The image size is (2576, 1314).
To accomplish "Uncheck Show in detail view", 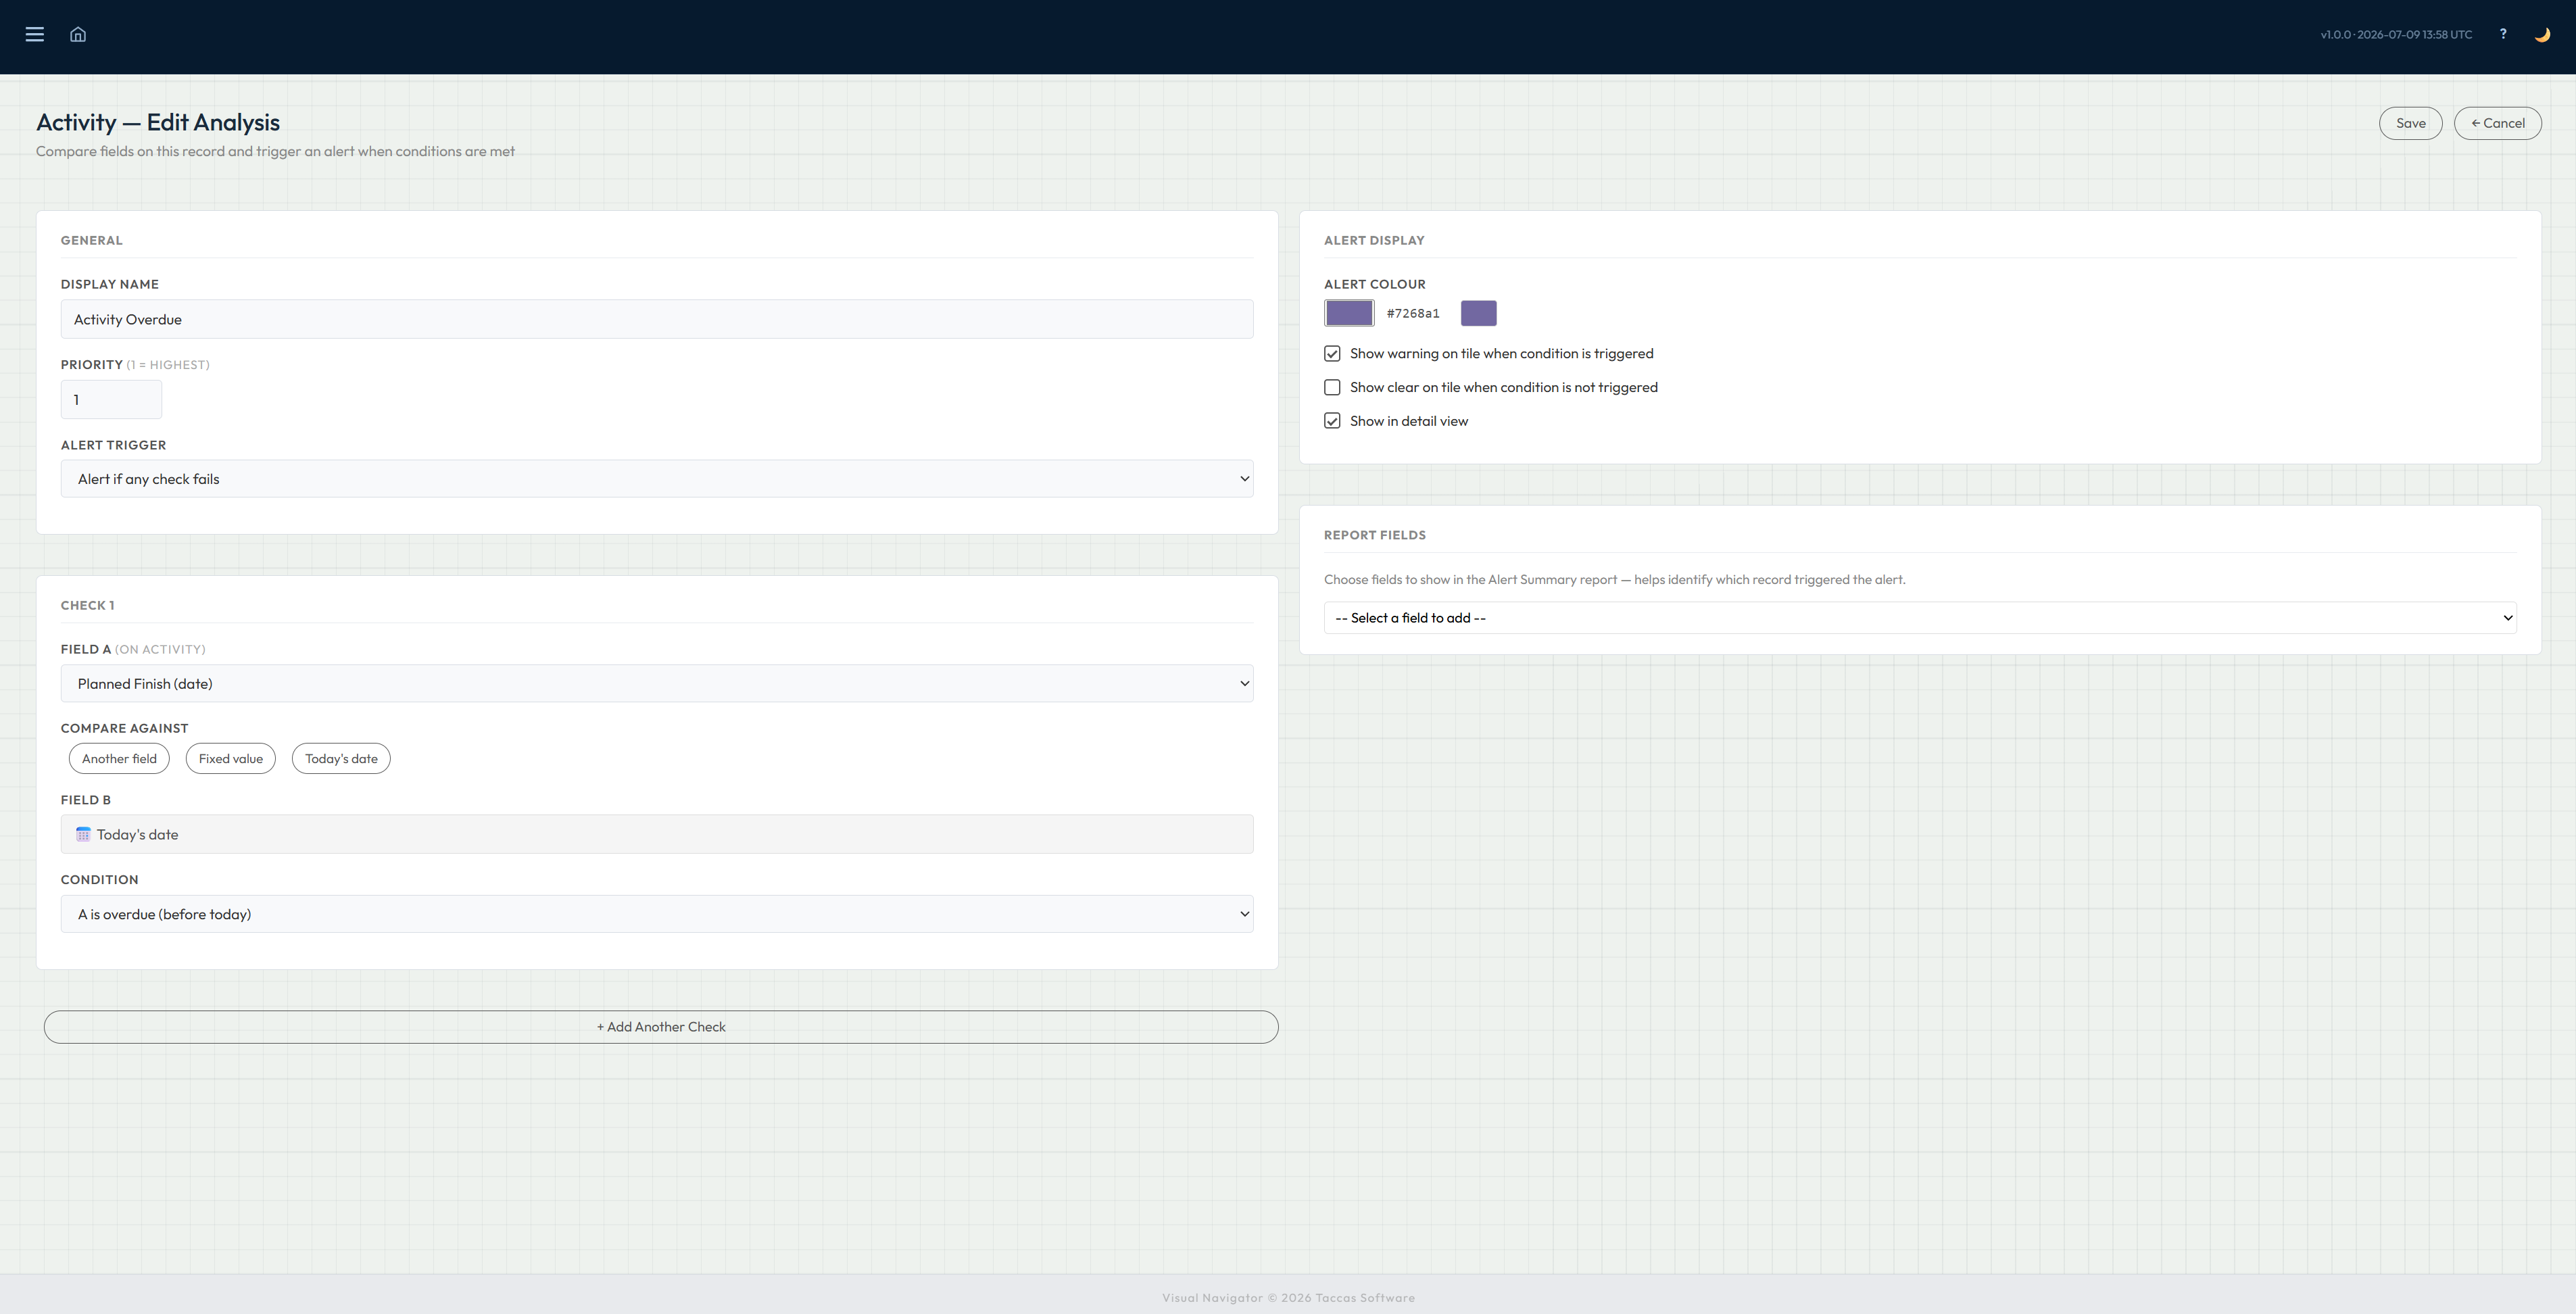I will [x=1332, y=421].
